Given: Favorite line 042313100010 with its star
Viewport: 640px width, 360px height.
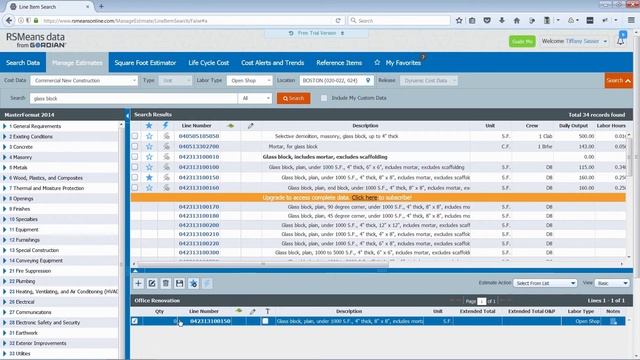Looking at the screenshot, I should pyautogui.click(x=149, y=157).
